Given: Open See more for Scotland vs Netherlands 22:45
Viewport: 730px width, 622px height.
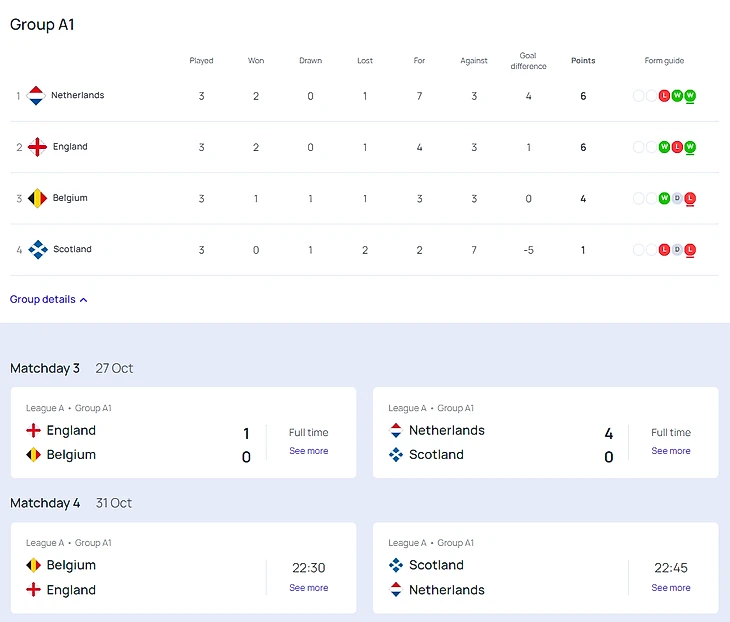Looking at the screenshot, I should 670,588.
